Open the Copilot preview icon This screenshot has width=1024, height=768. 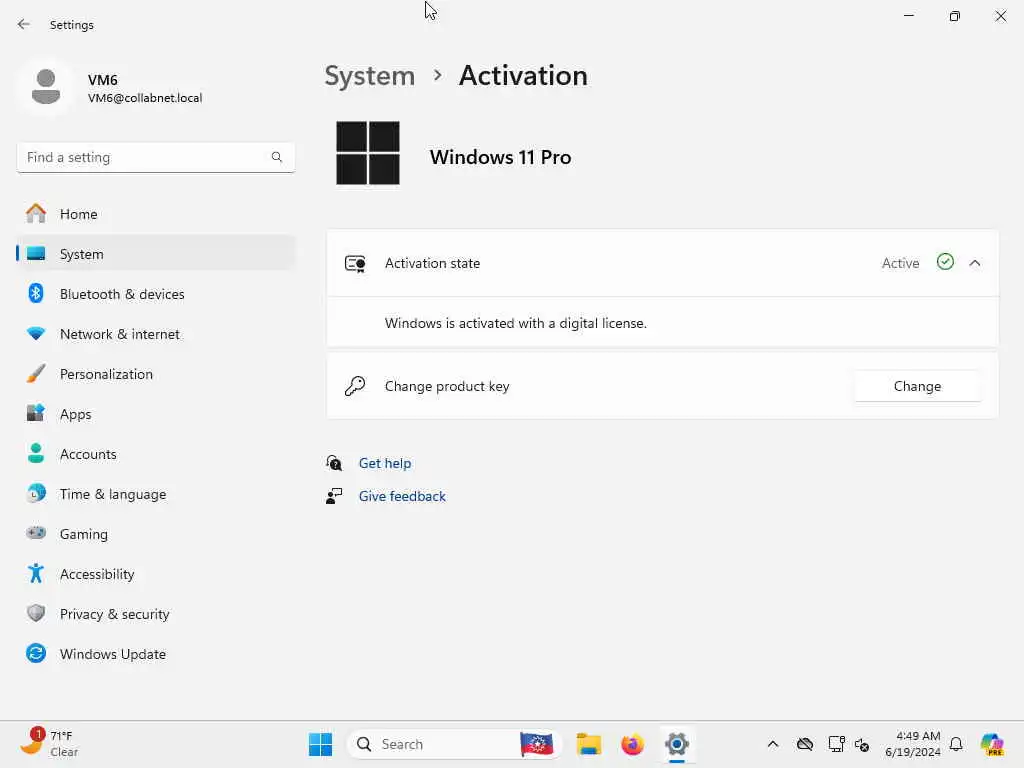992,744
